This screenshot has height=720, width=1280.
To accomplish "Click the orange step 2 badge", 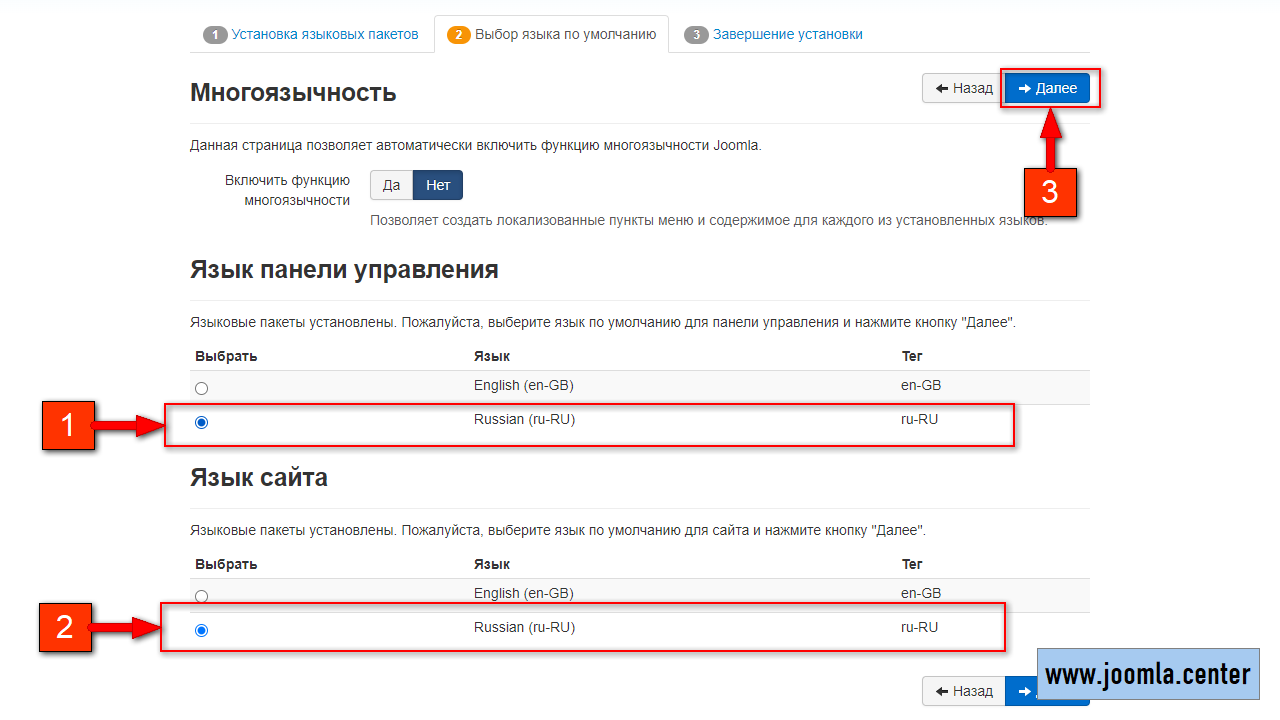I will [x=459, y=35].
